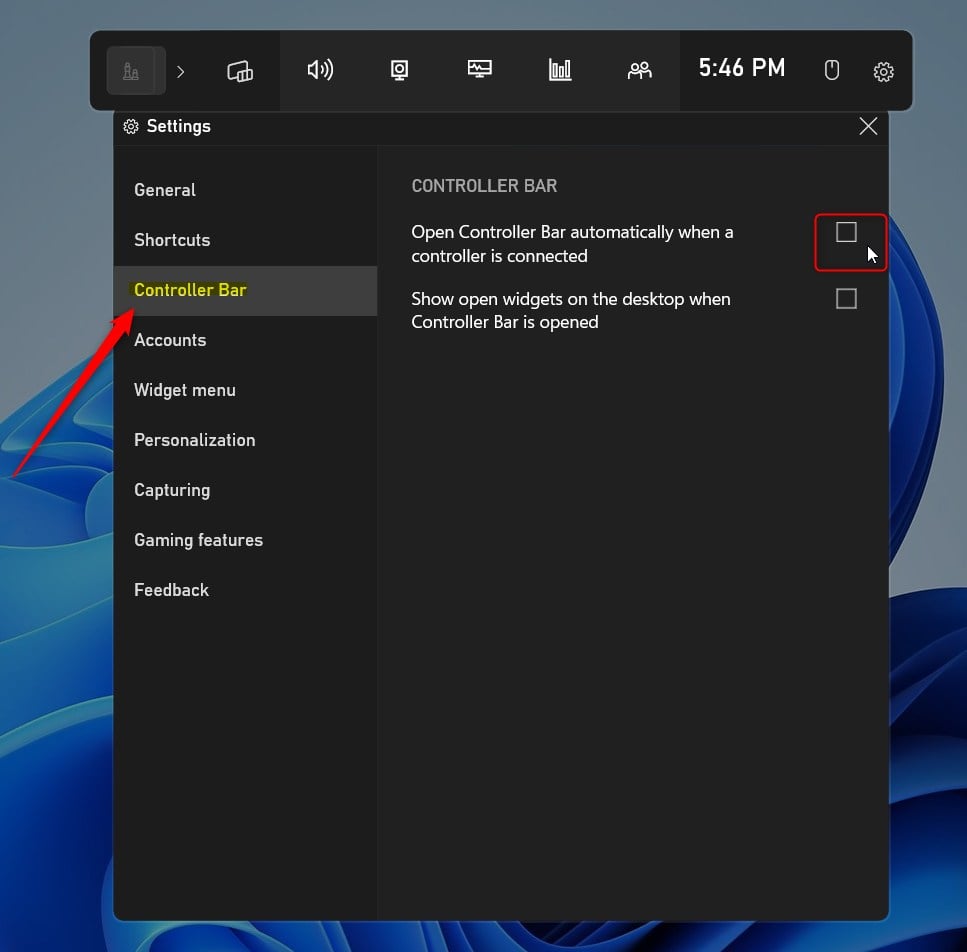
Task: Click the mouse click-through icon
Action: pos(832,70)
